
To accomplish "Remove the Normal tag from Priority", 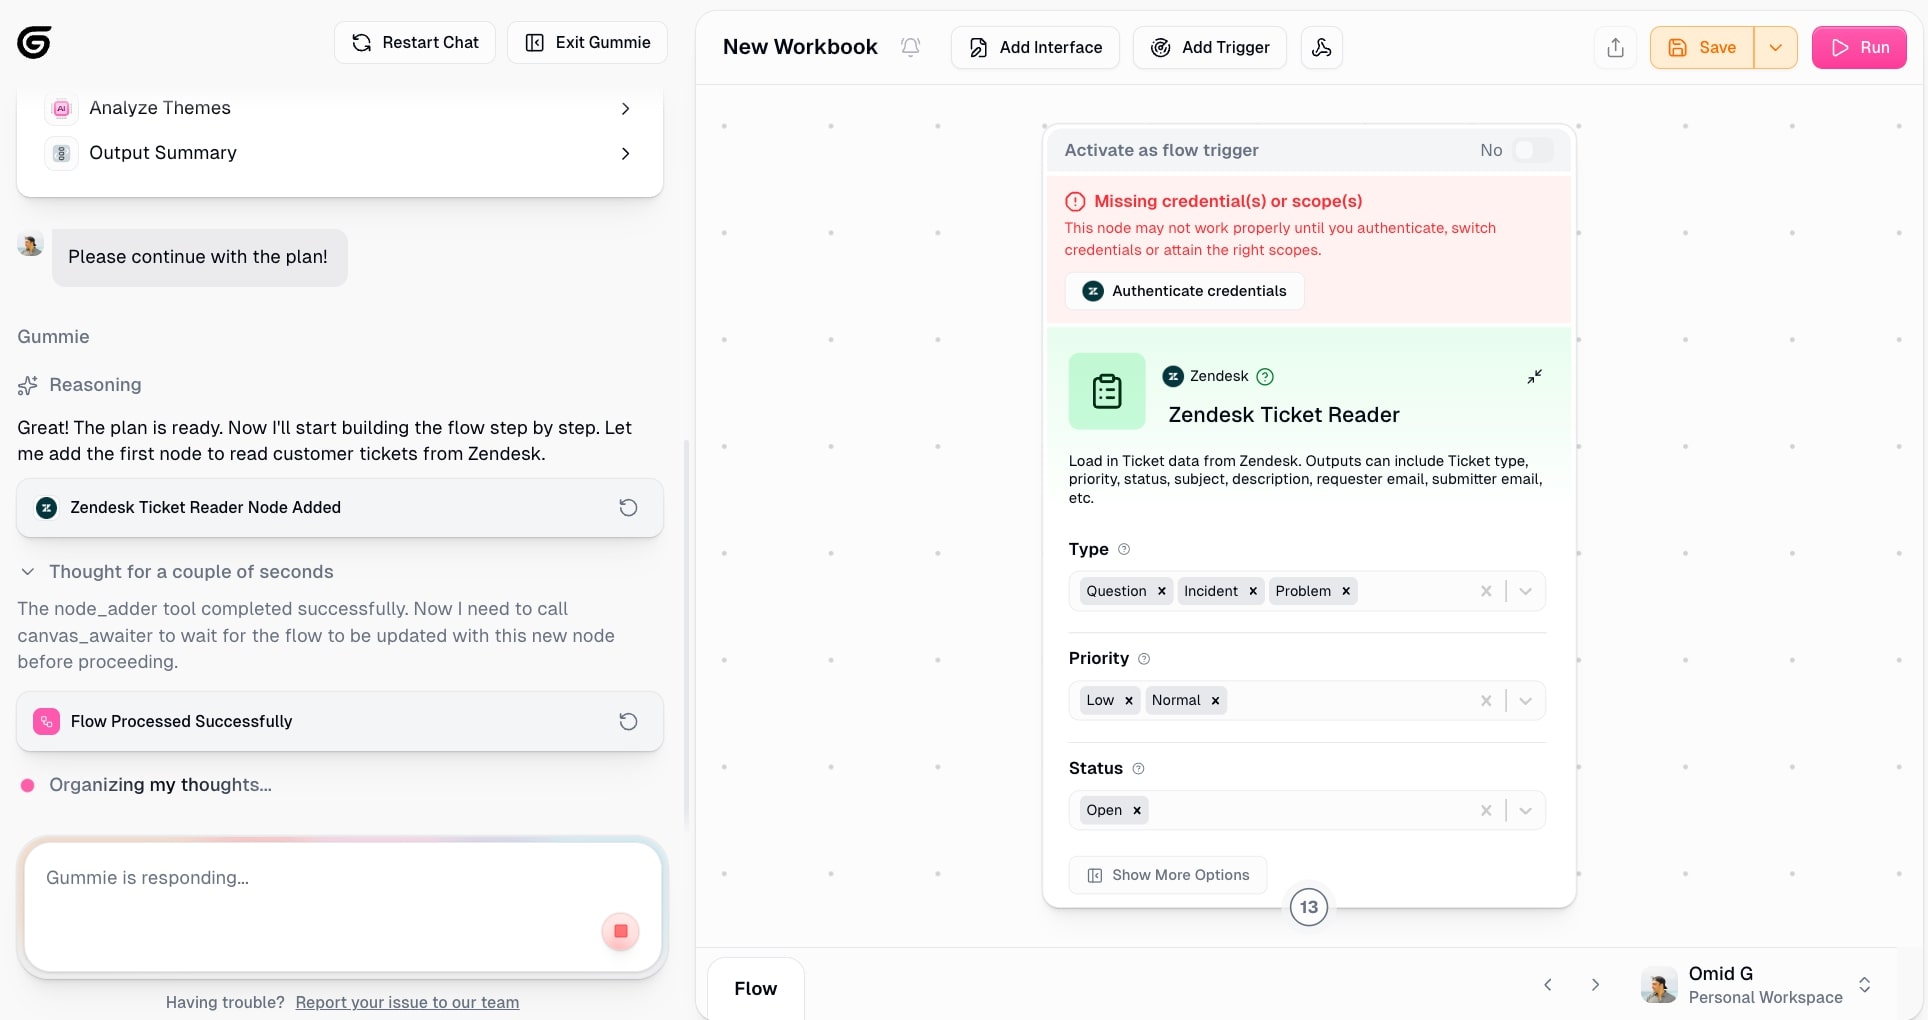I will (x=1215, y=701).
